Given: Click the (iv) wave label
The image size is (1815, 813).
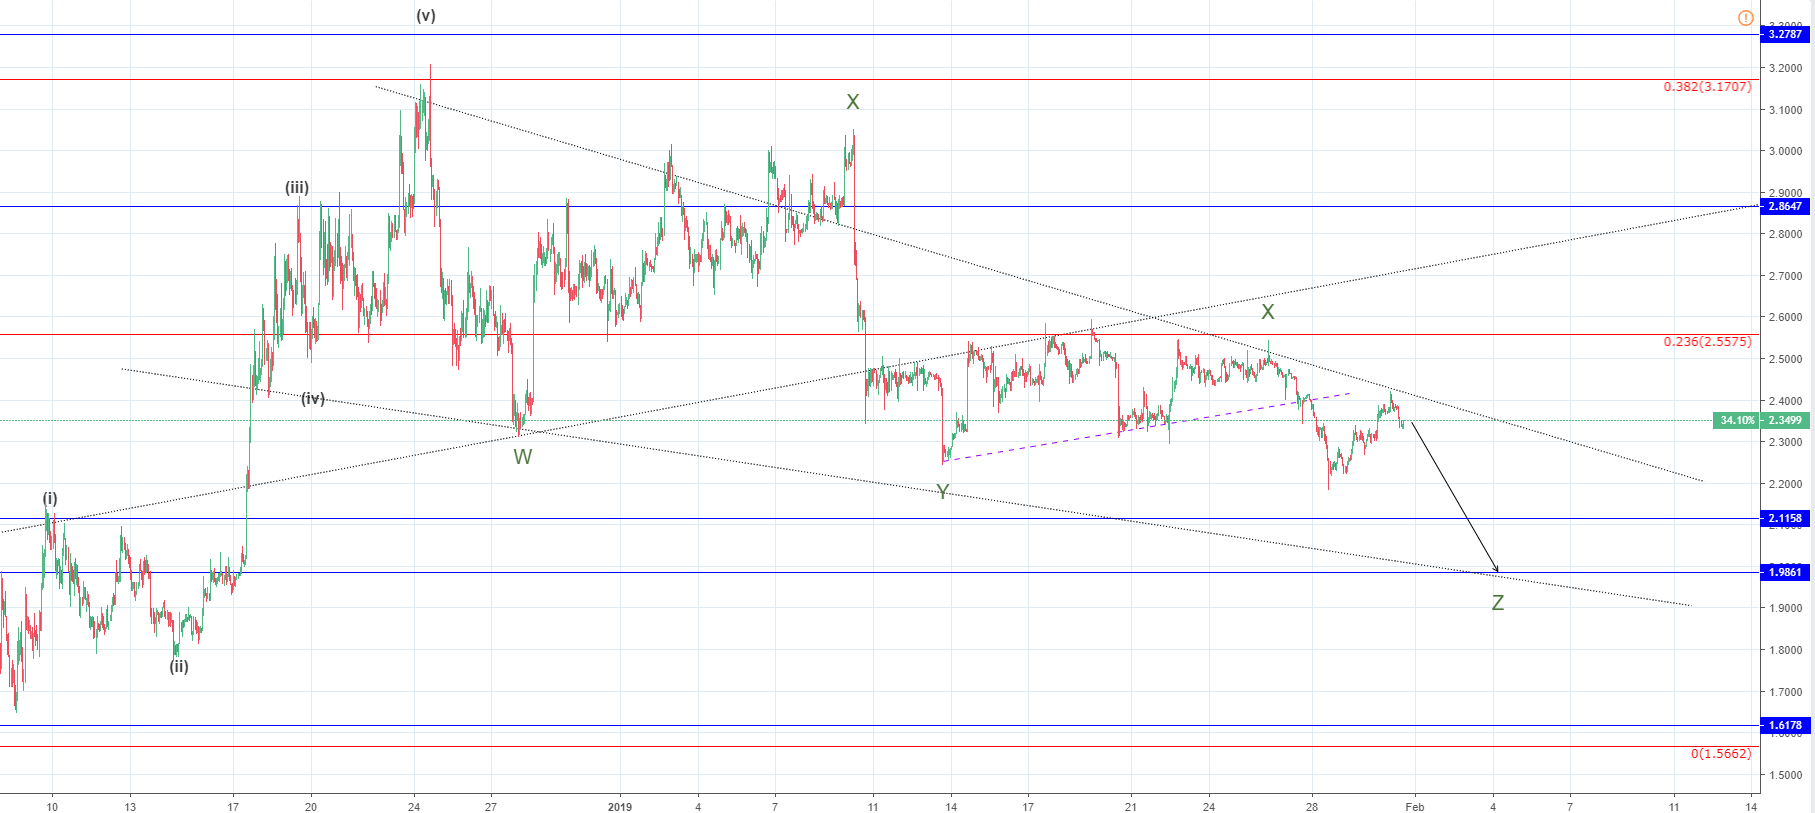Looking at the screenshot, I should (x=313, y=398).
